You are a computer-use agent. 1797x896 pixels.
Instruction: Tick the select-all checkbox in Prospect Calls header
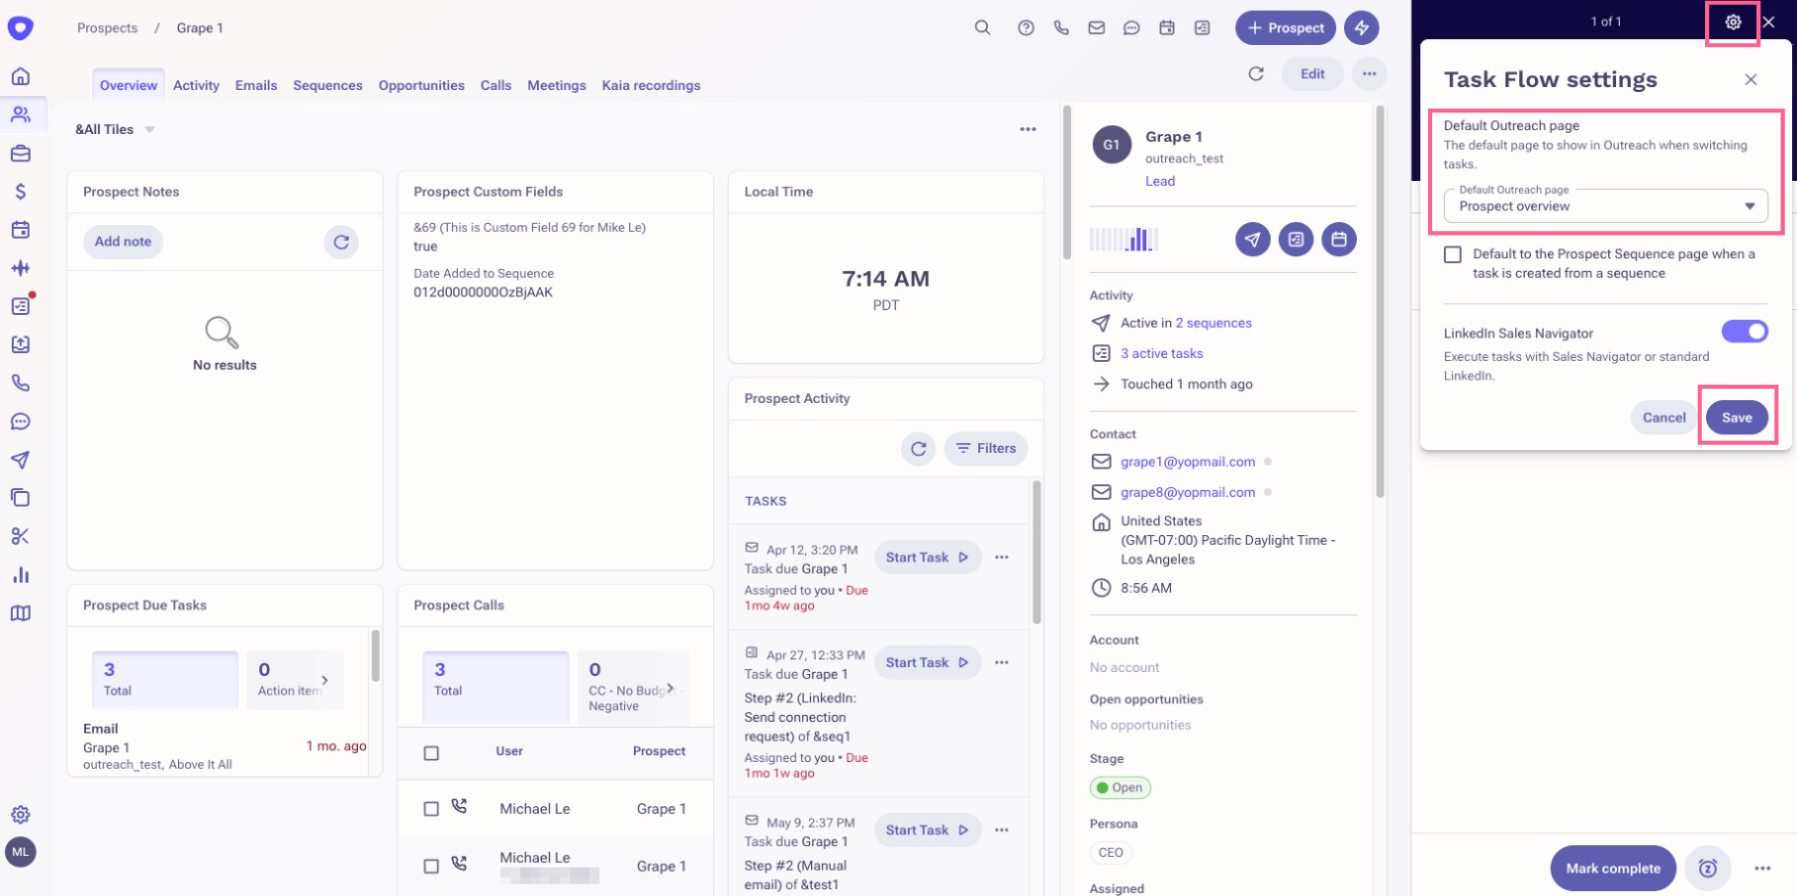coord(431,753)
